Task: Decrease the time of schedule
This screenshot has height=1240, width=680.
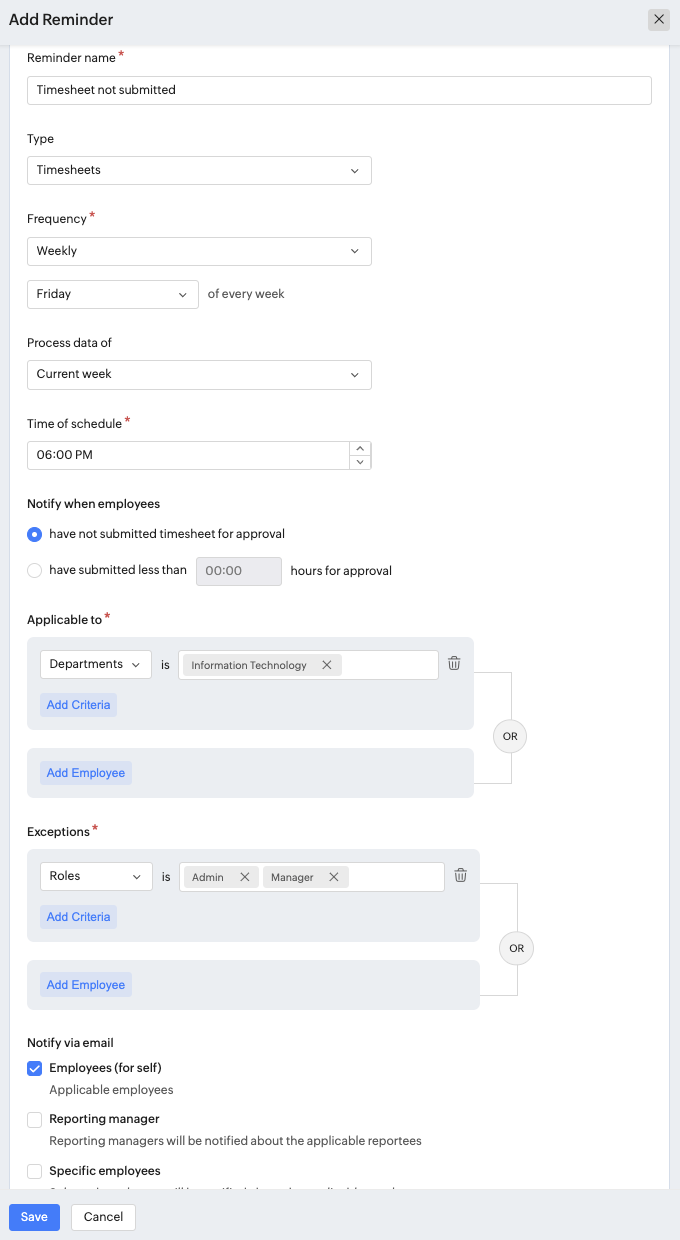Action: [x=360, y=462]
